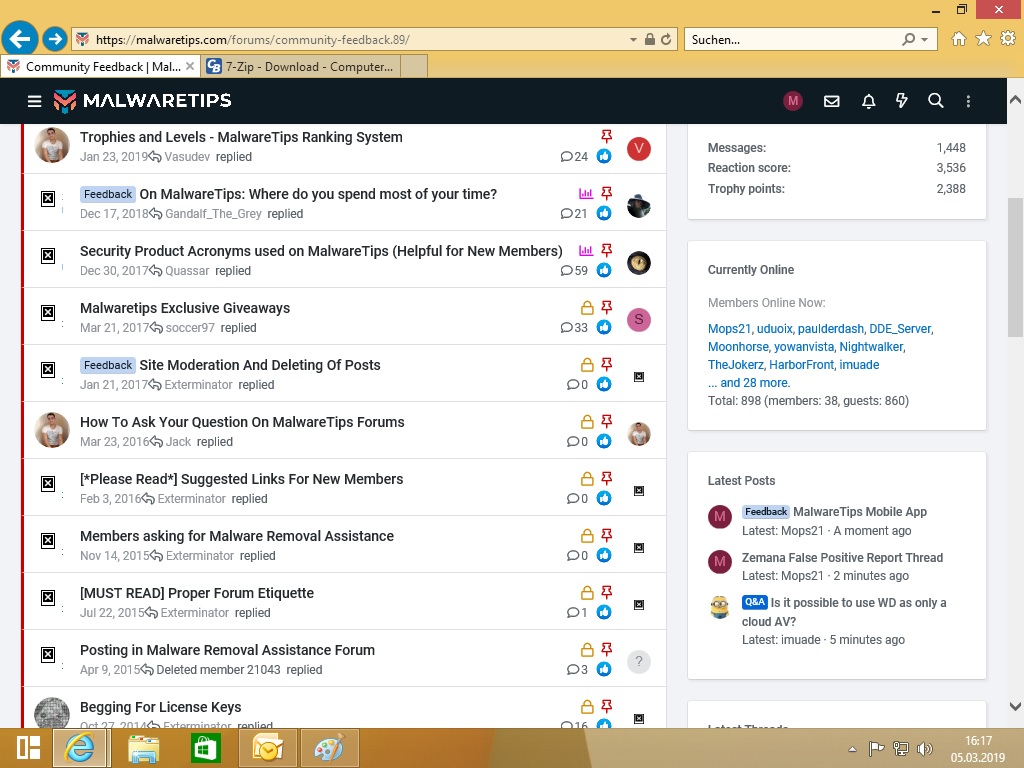Viewport: 1024px width, 768px height.
Task: Click the lock icon on Proper Forum Etiquette thread
Action: click(587, 592)
